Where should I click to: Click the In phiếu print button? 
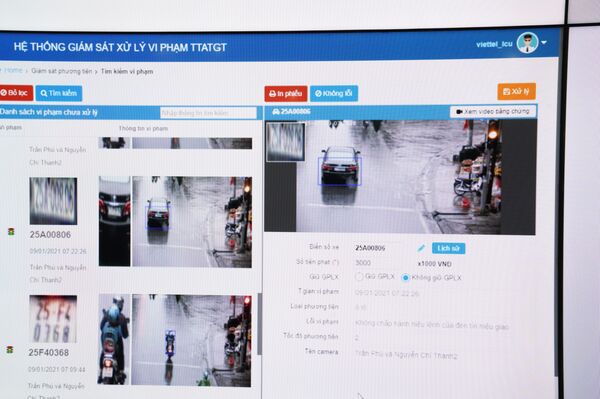pyautogui.click(x=285, y=94)
